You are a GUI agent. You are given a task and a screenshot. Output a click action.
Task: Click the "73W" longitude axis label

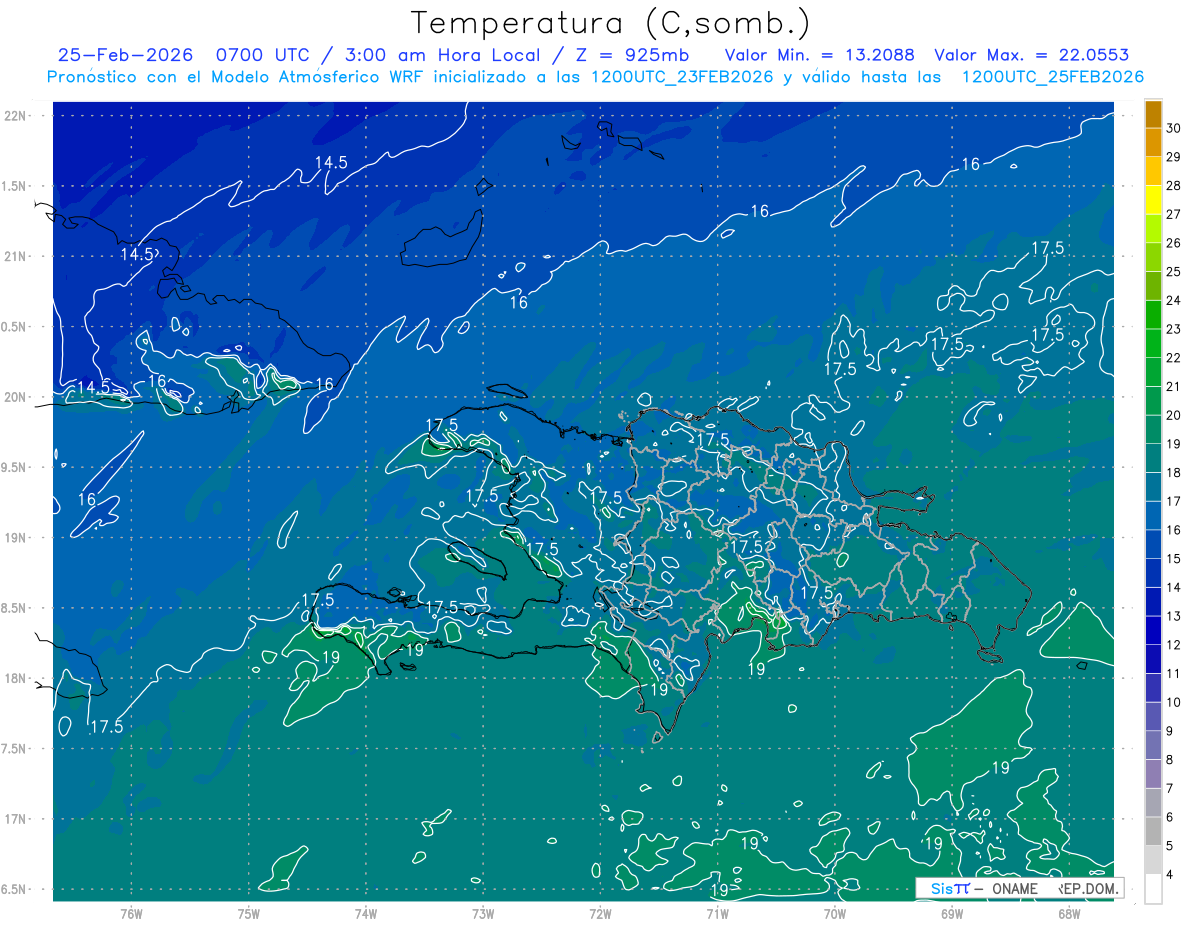[483, 913]
